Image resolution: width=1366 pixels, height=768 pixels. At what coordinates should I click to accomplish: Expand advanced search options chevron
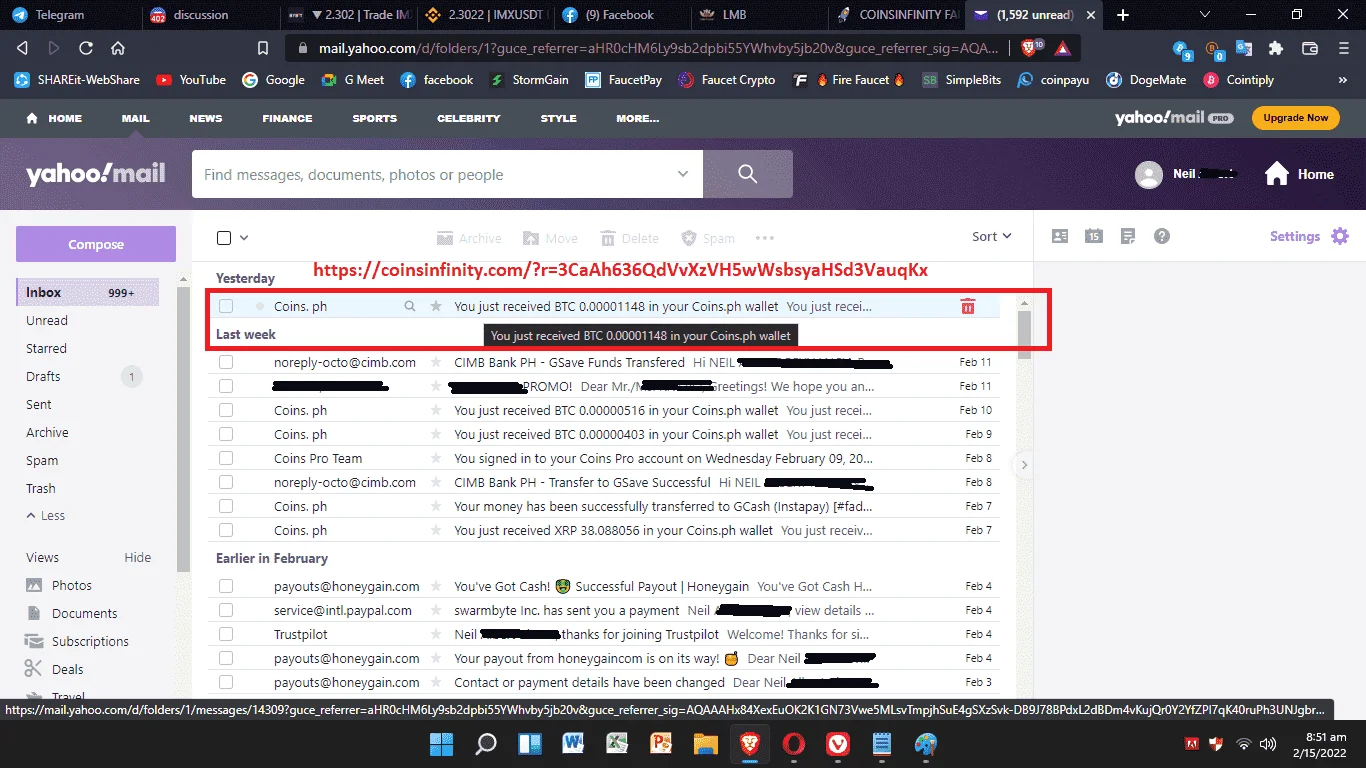[683, 174]
